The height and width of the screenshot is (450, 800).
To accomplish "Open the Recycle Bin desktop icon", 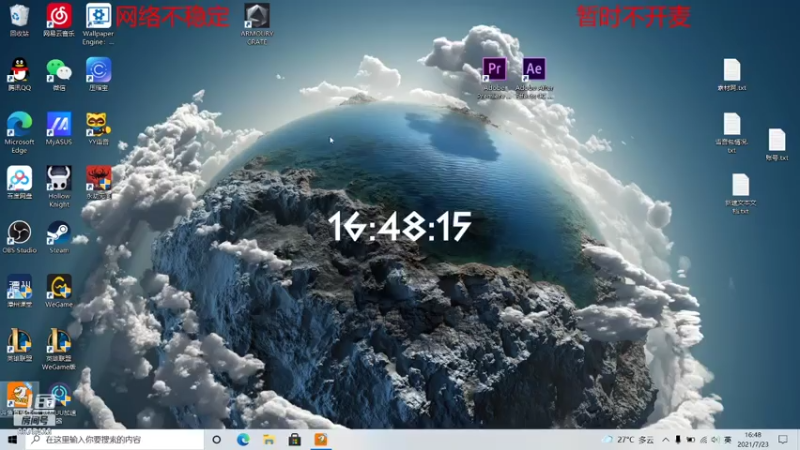I will coord(19,20).
